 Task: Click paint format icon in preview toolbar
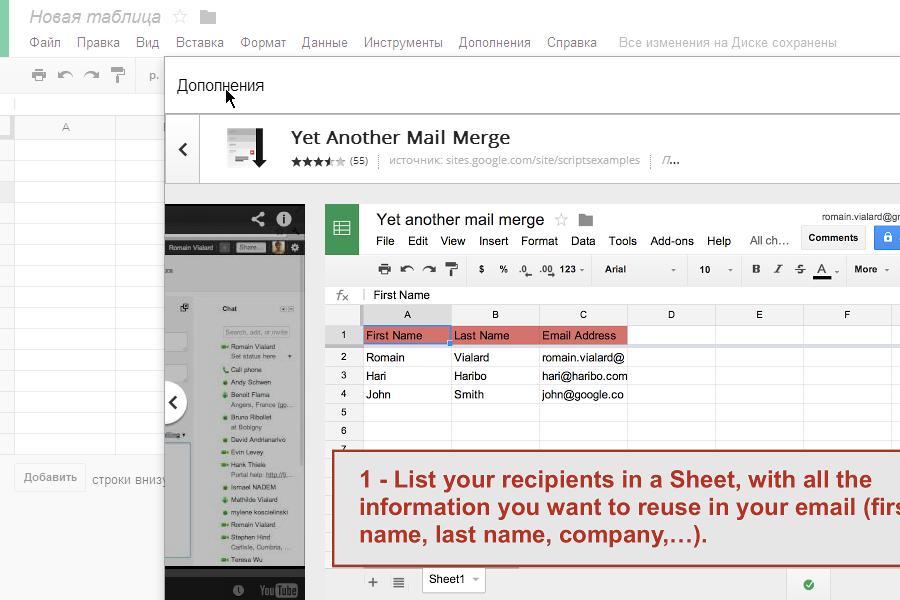452,269
